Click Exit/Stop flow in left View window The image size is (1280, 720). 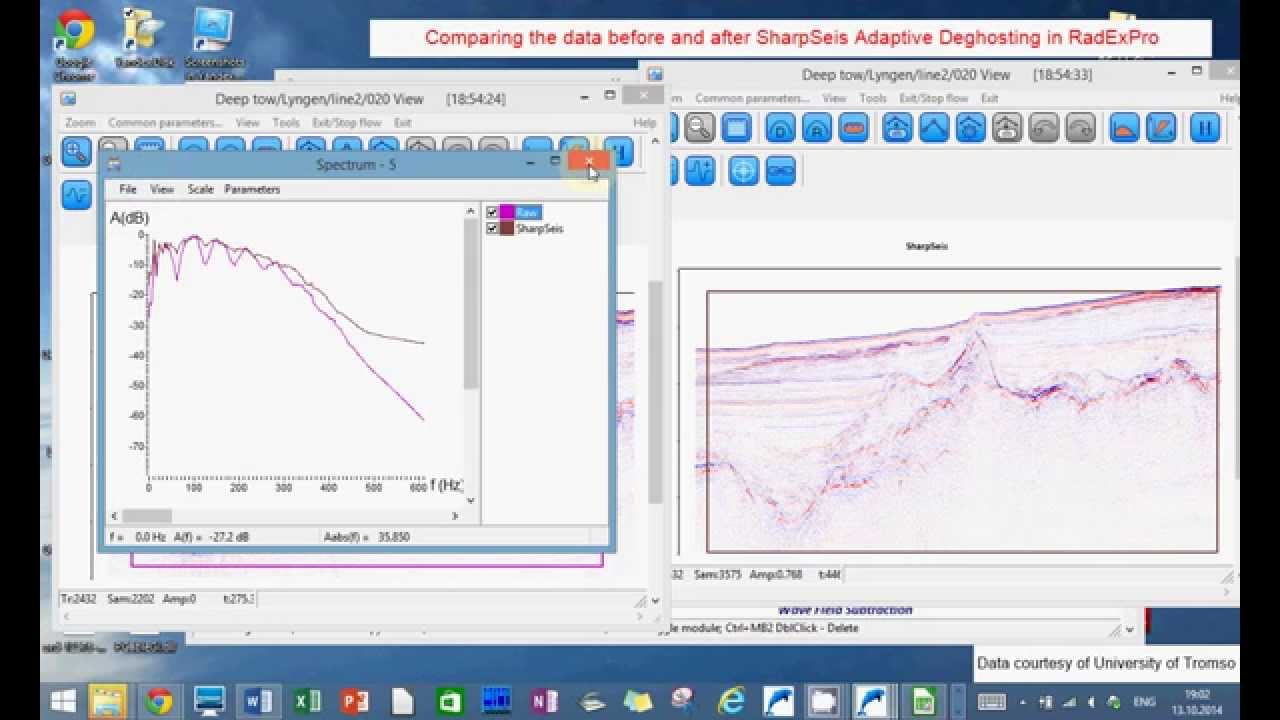point(347,123)
